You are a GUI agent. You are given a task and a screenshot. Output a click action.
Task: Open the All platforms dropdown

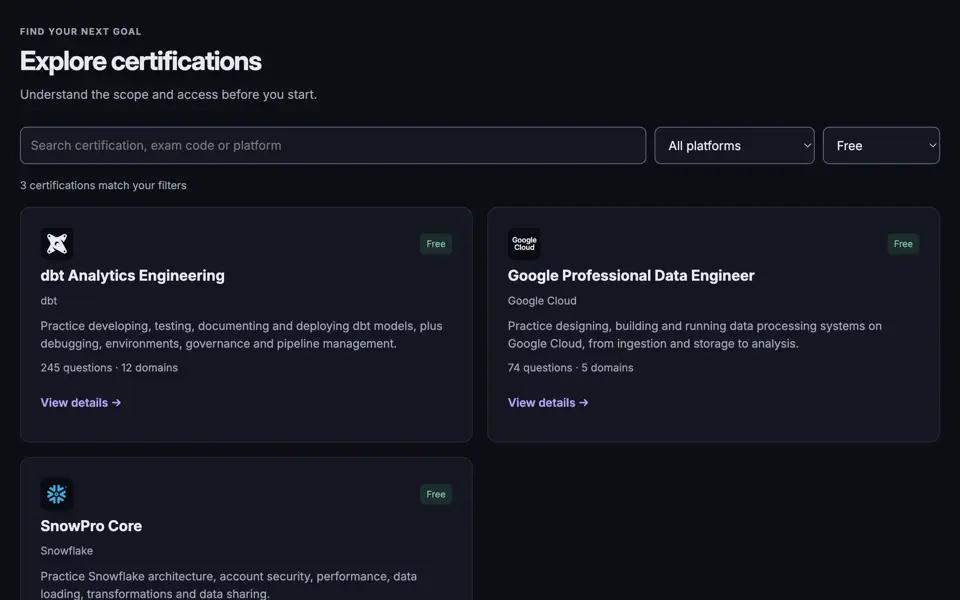point(734,146)
